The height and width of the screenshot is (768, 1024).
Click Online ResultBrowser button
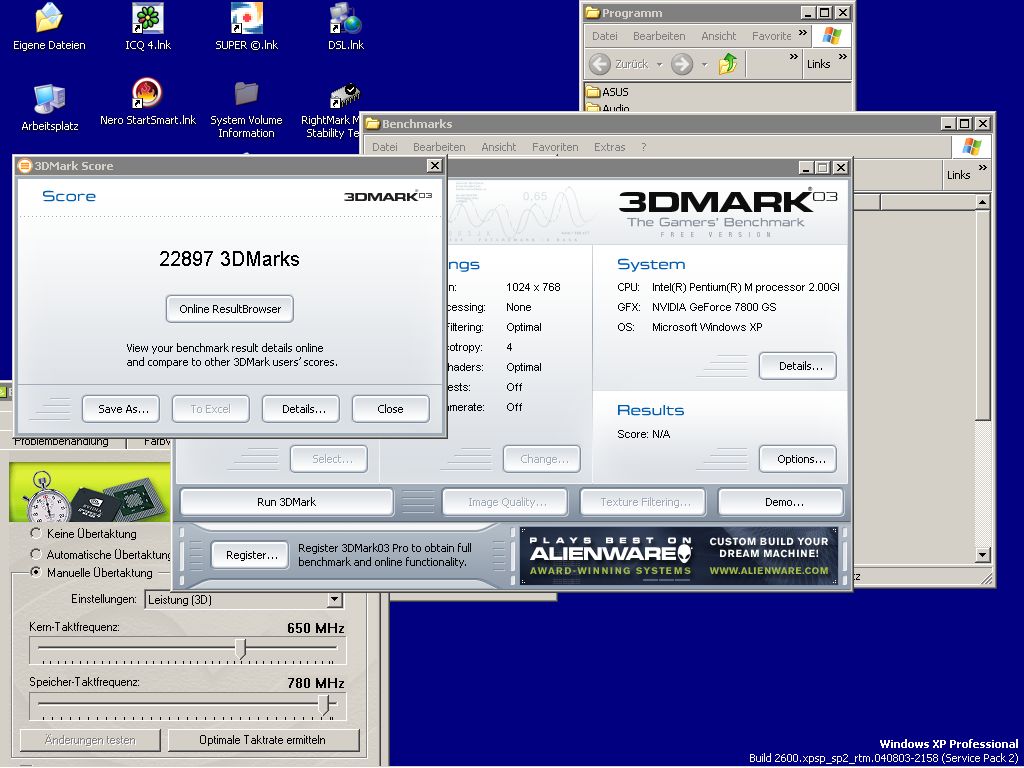[230, 309]
